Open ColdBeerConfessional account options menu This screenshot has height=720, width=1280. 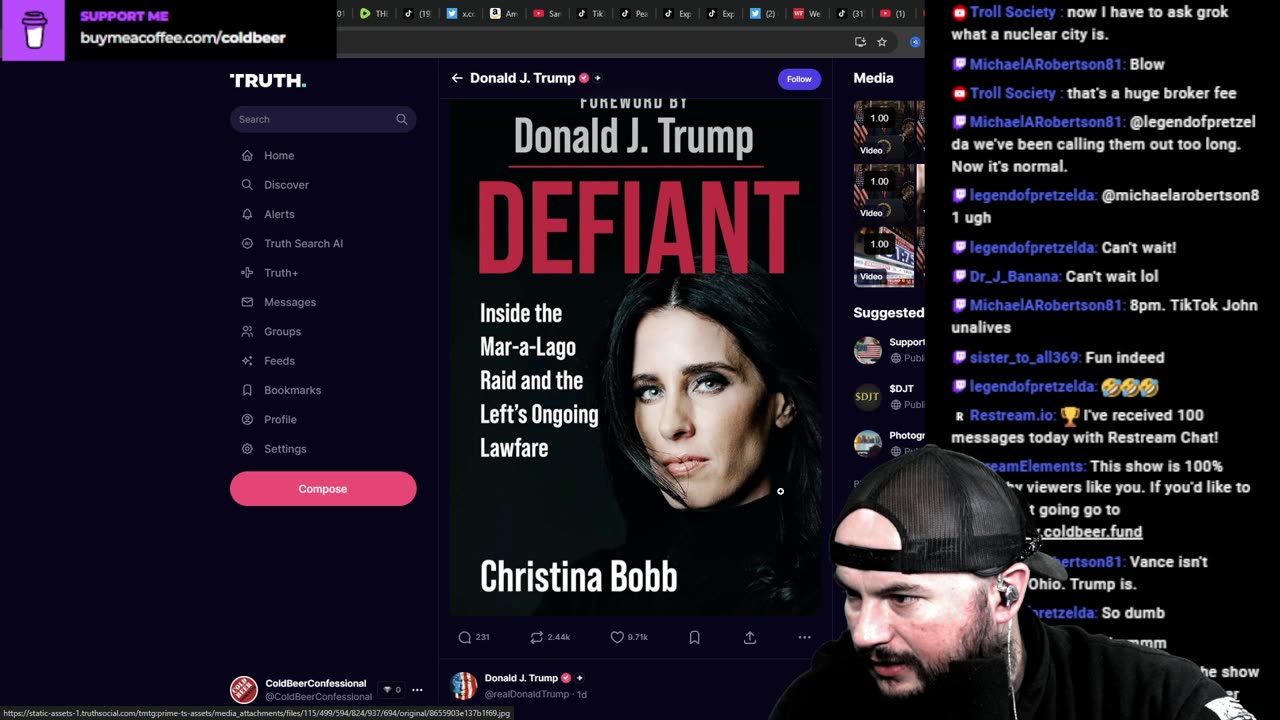coord(417,690)
